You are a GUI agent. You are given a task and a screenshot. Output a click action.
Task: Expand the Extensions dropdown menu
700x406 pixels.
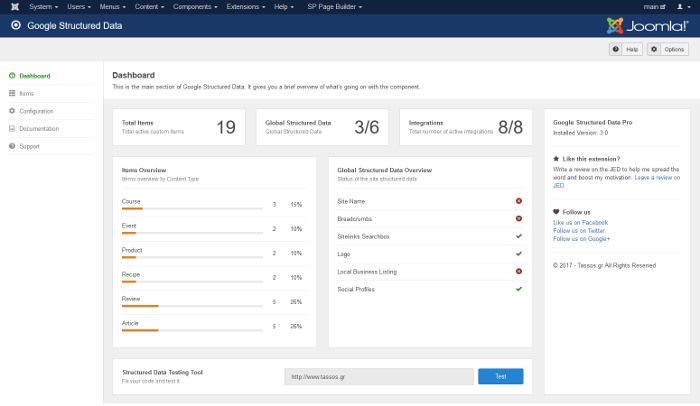coord(246,7)
